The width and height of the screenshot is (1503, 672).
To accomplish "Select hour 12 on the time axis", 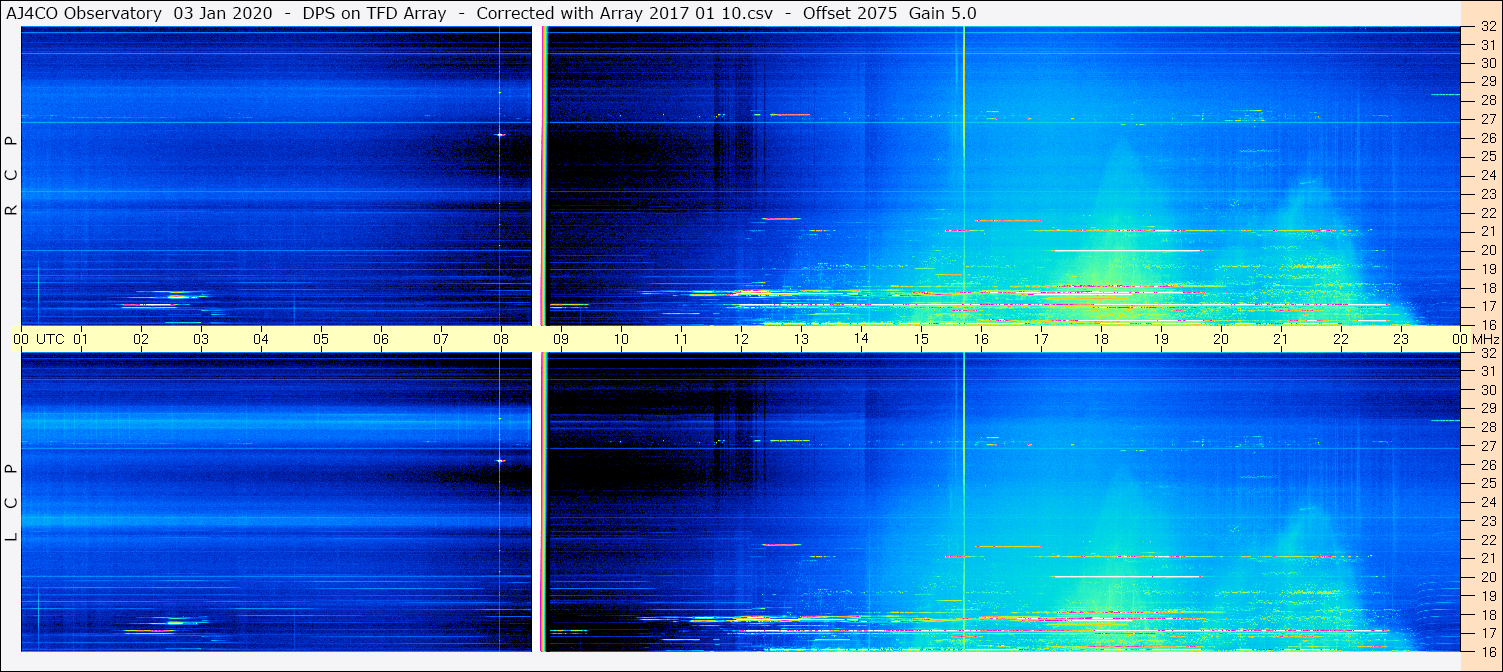I will click(x=741, y=339).
